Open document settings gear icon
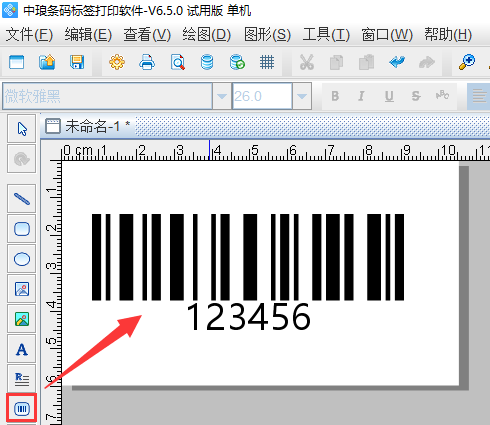The width and height of the screenshot is (490, 425). (117, 62)
